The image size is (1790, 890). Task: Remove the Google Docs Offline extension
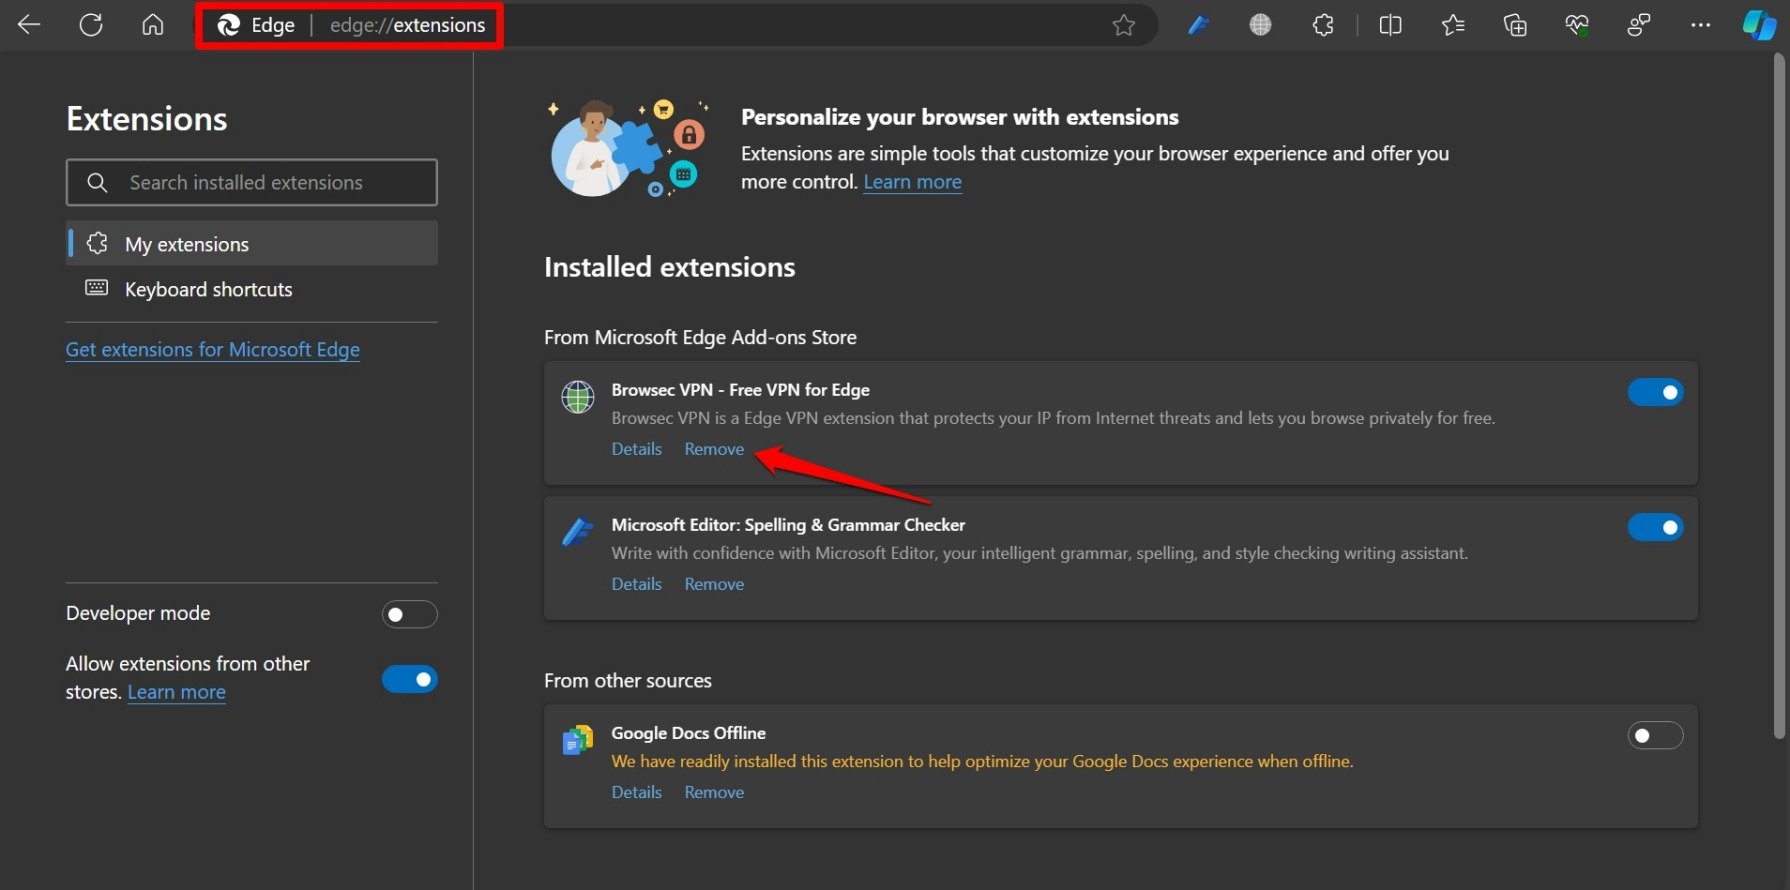714,792
